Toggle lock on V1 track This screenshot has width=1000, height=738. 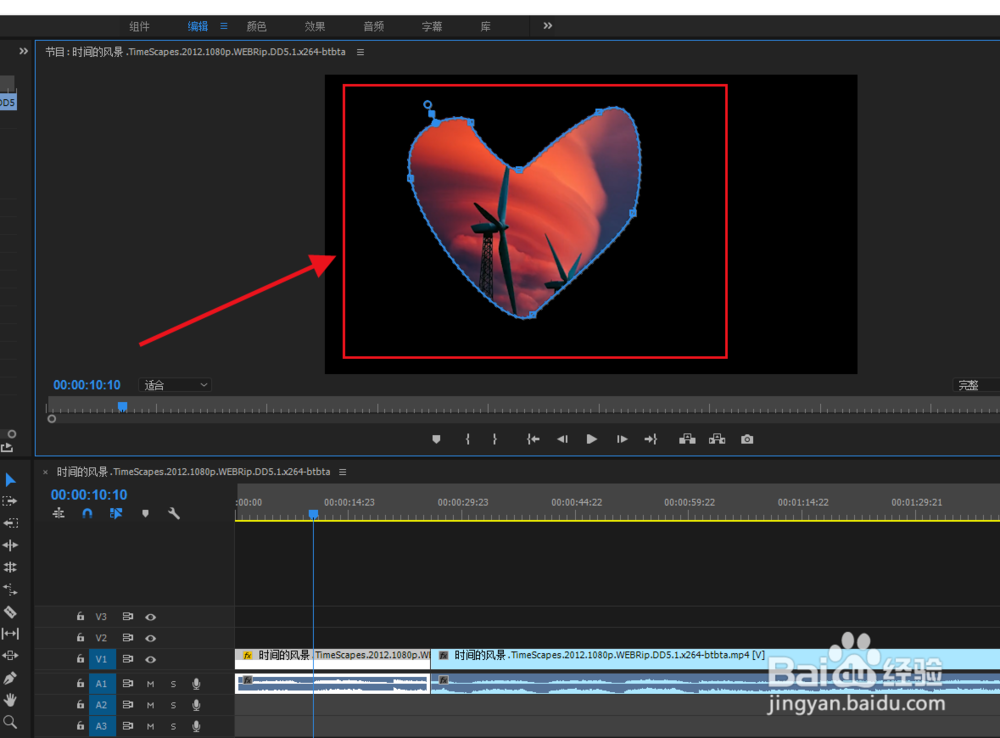coord(80,658)
